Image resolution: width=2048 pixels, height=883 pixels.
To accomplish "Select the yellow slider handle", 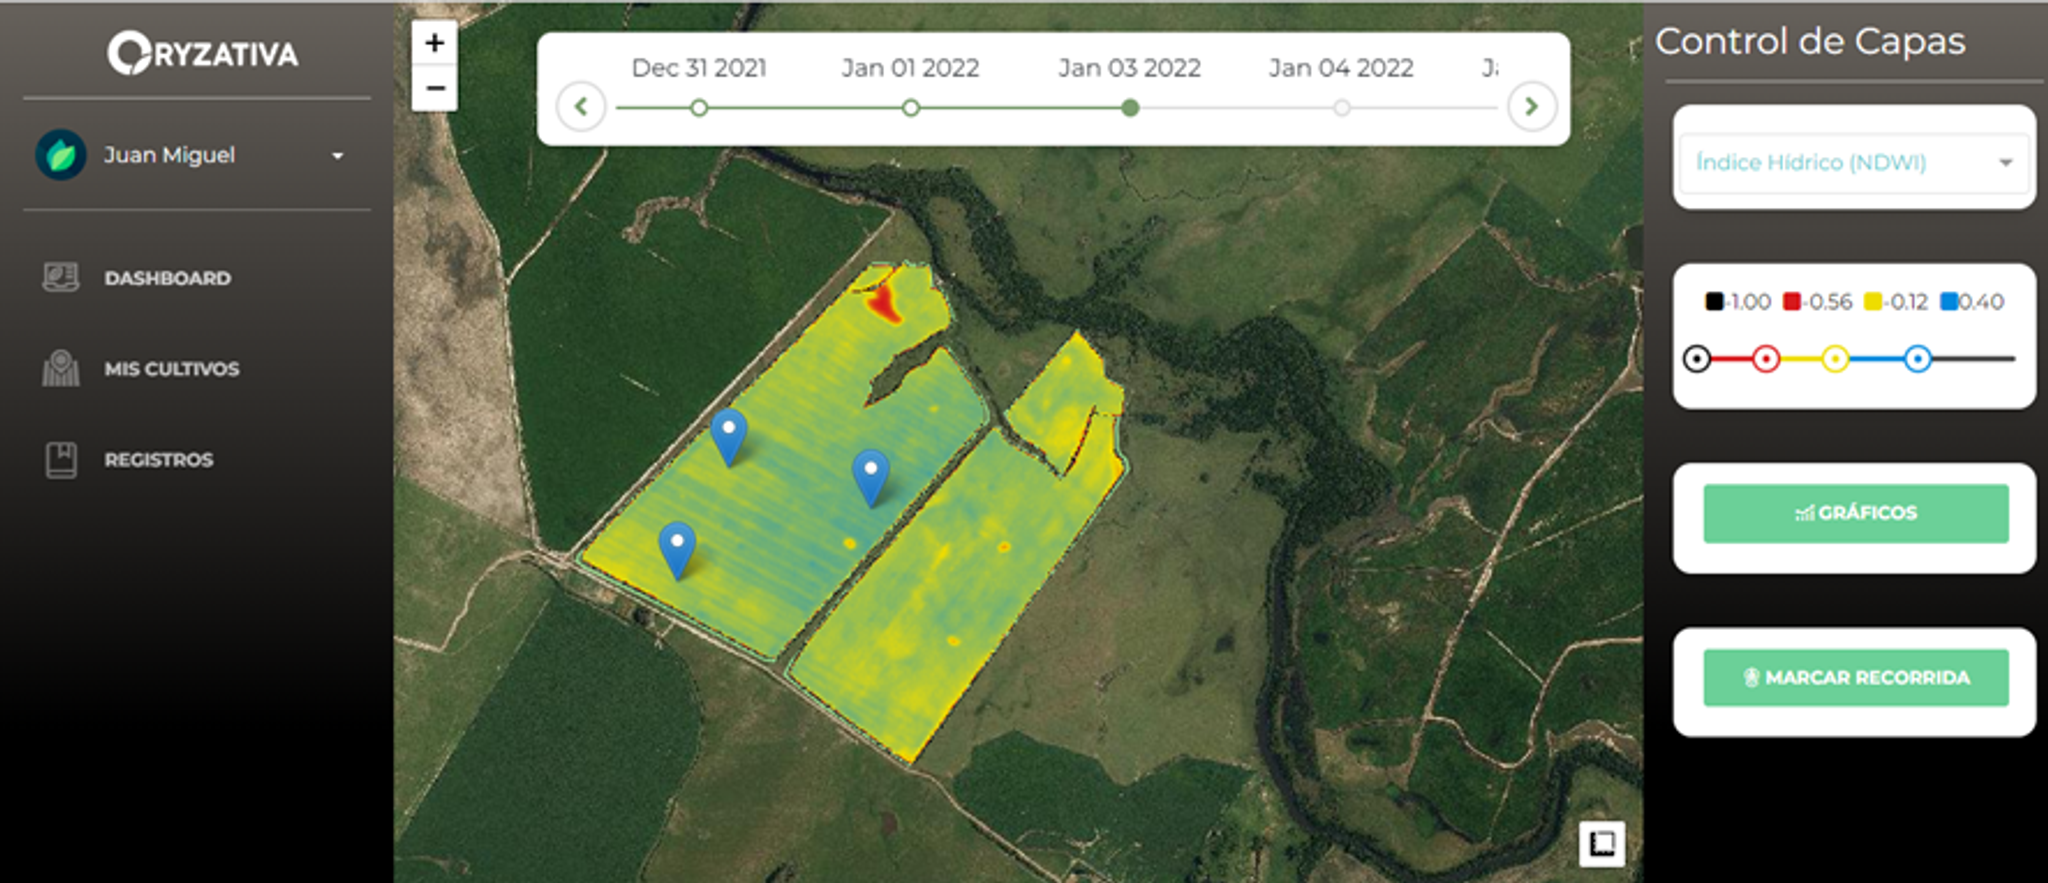I will coord(1835,359).
